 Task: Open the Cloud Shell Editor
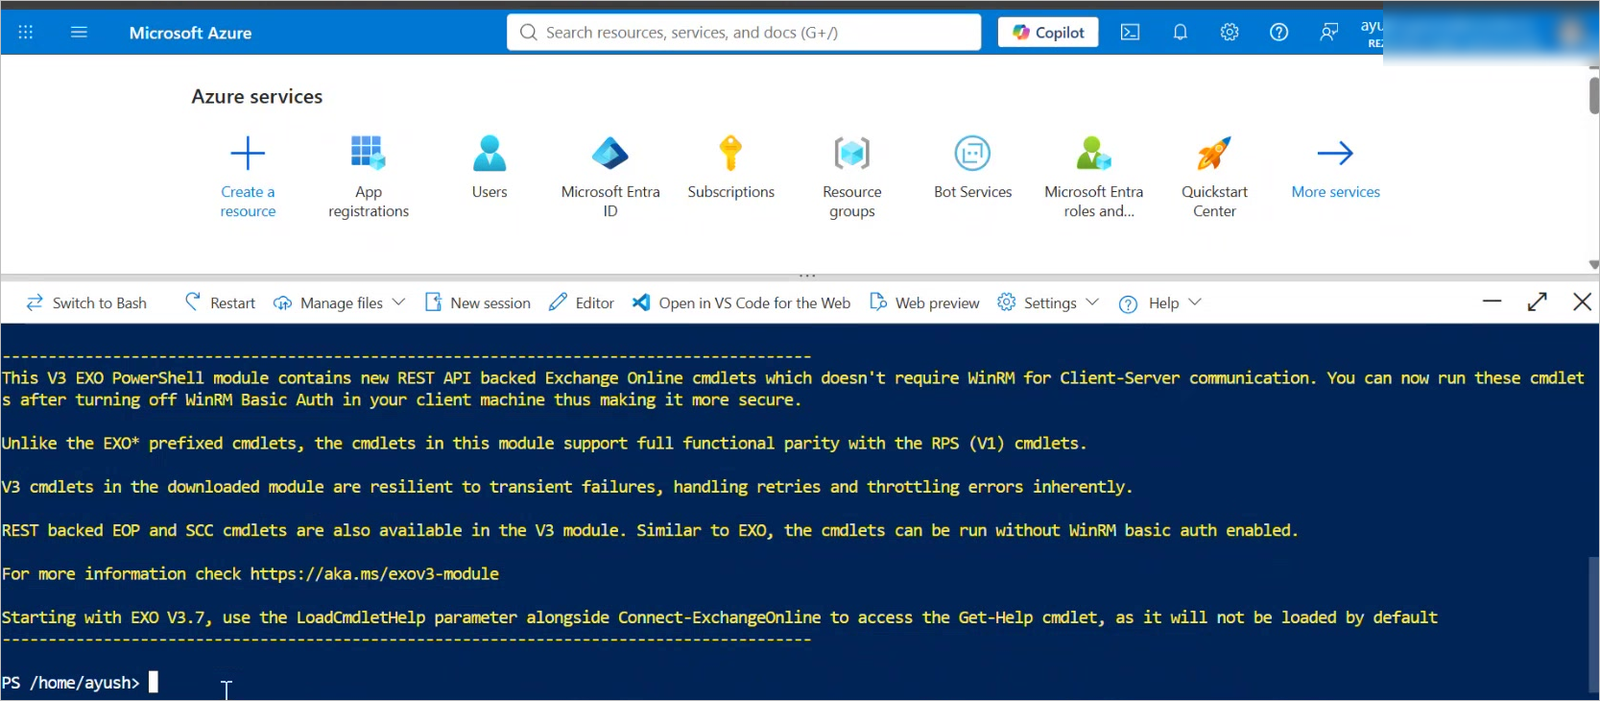coord(581,302)
